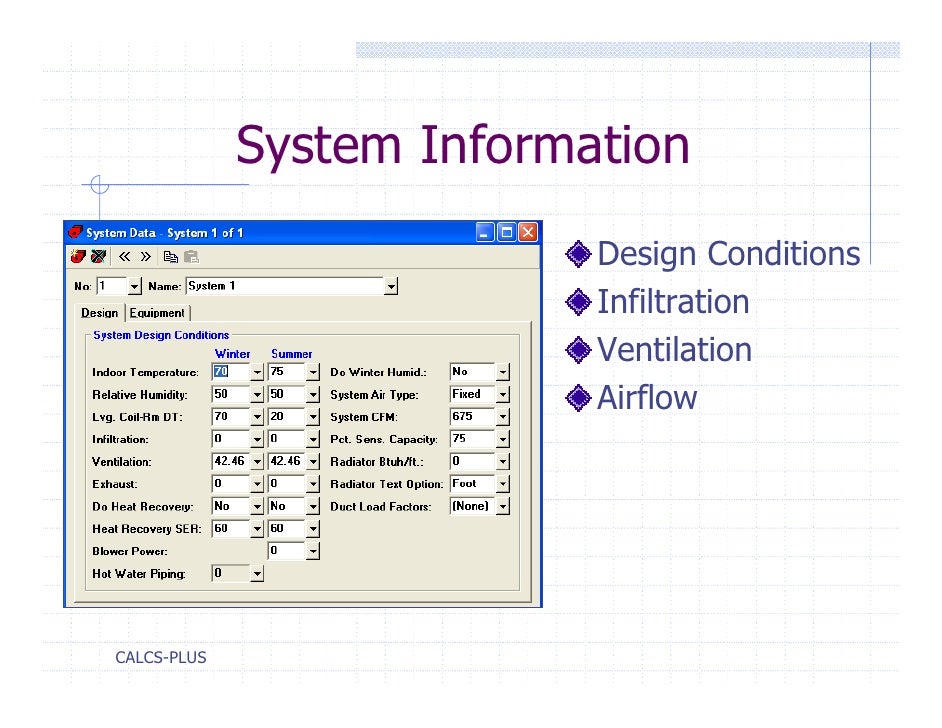
Task: Click the crossed-out delete system icon
Action: click(99, 257)
